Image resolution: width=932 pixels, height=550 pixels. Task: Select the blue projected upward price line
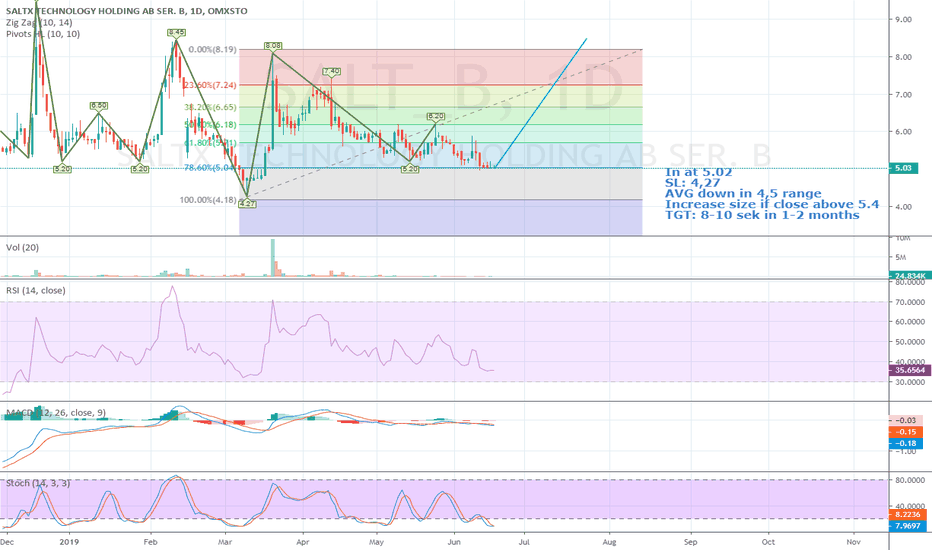(x=540, y=103)
